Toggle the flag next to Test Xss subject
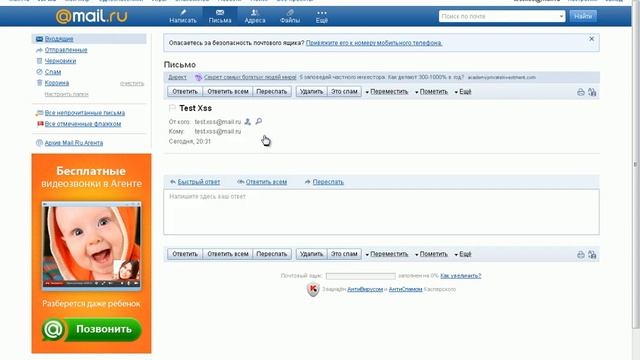 pyautogui.click(x=172, y=108)
